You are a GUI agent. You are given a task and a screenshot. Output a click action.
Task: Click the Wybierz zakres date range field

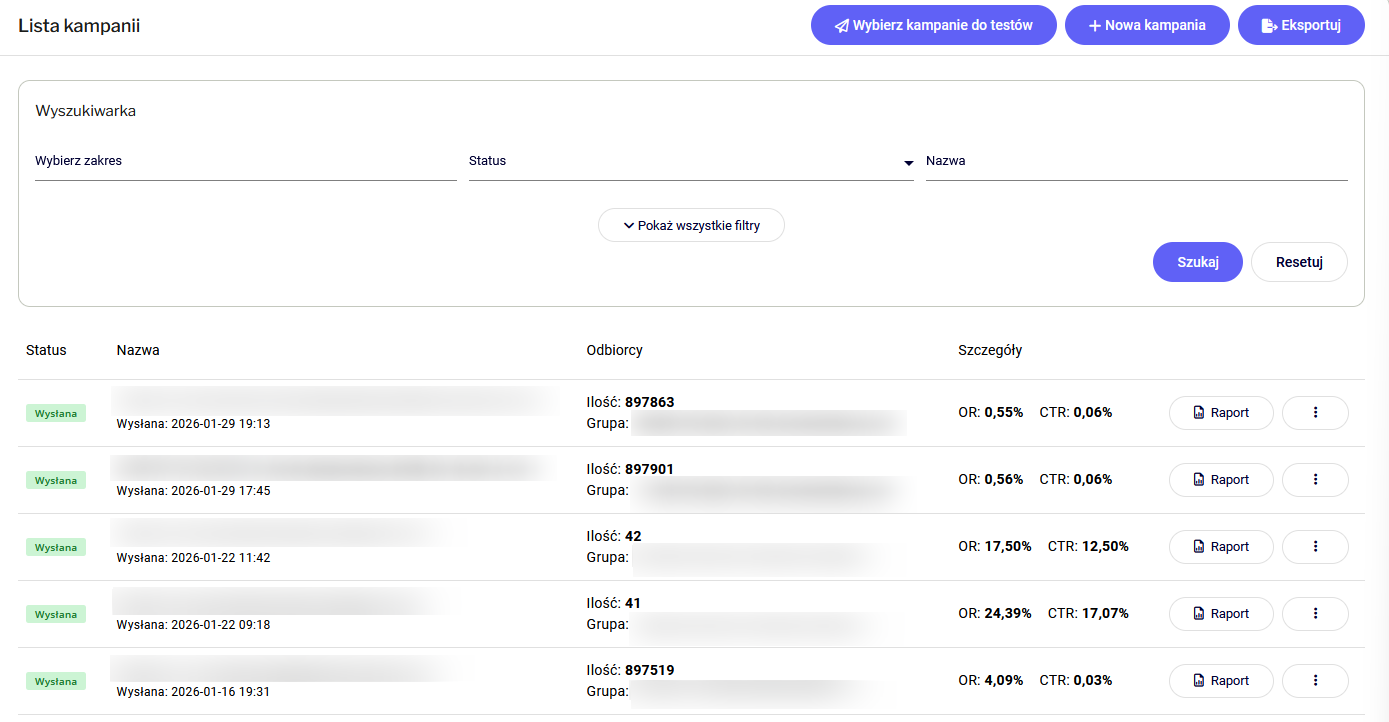(x=245, y=162)
